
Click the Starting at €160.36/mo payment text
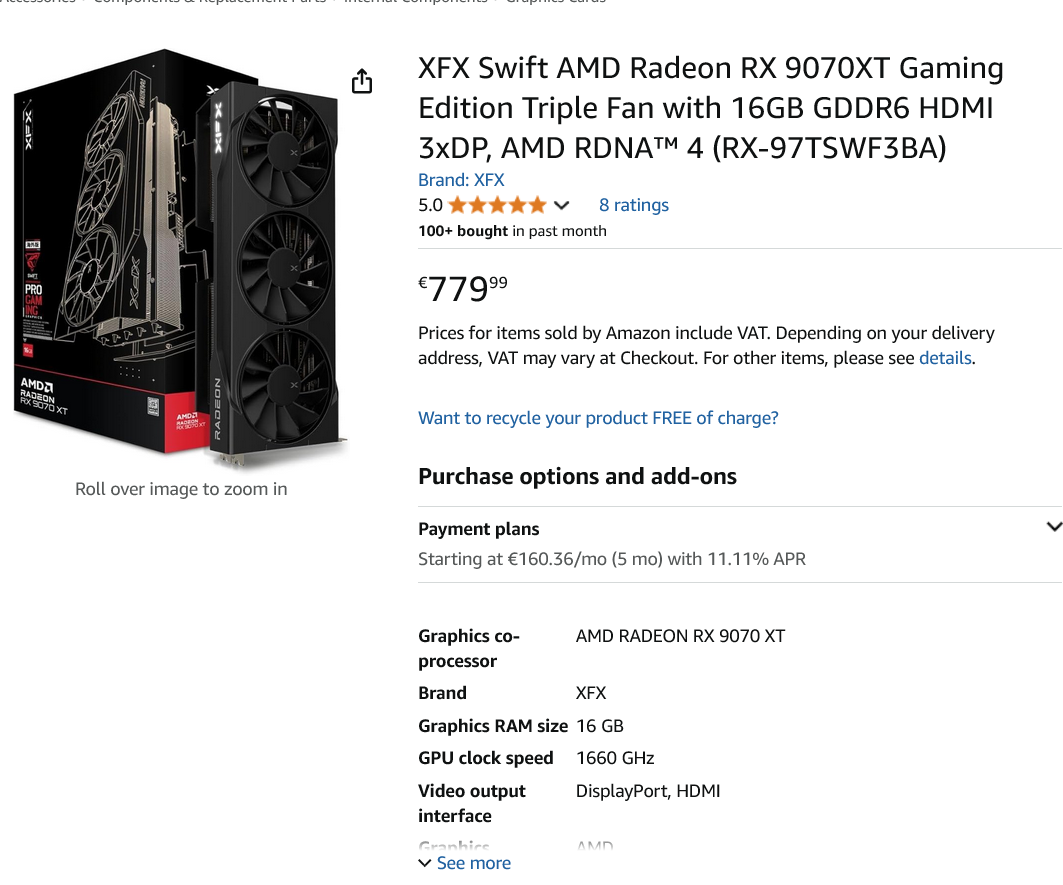click(611, 559)
